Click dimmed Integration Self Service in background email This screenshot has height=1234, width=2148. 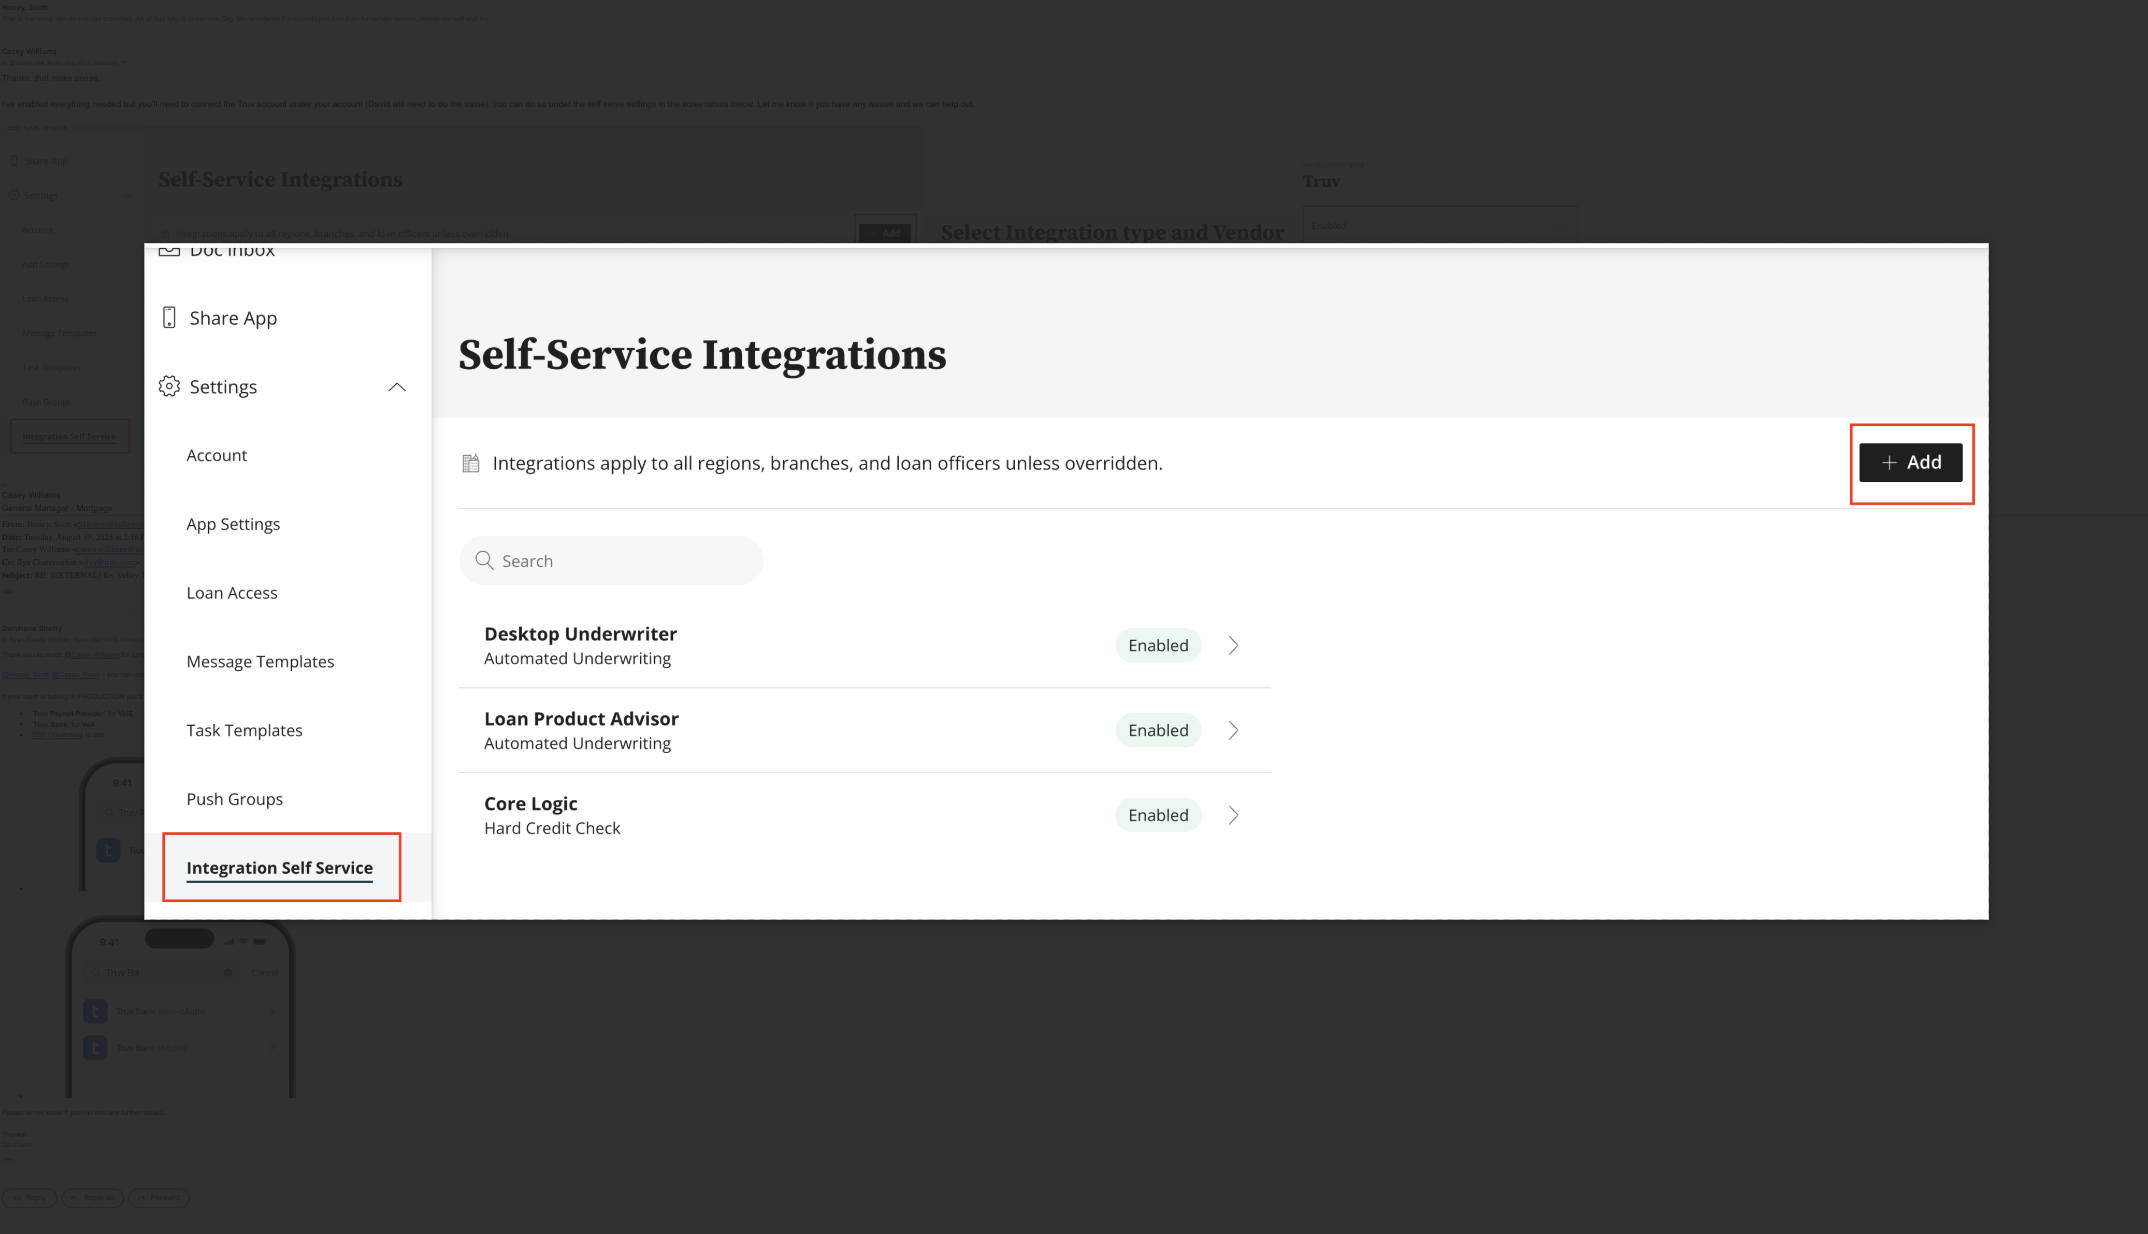[x=69, y=436]
